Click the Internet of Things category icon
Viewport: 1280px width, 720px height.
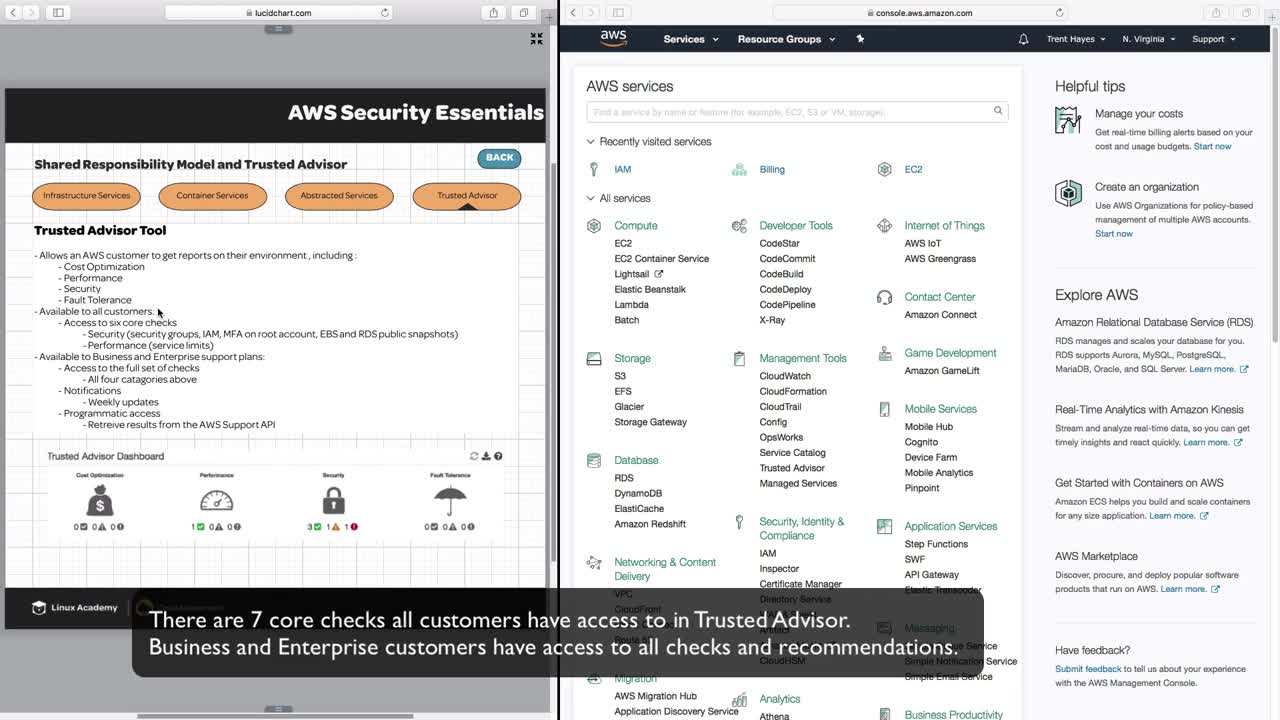(x=884, y=226)
